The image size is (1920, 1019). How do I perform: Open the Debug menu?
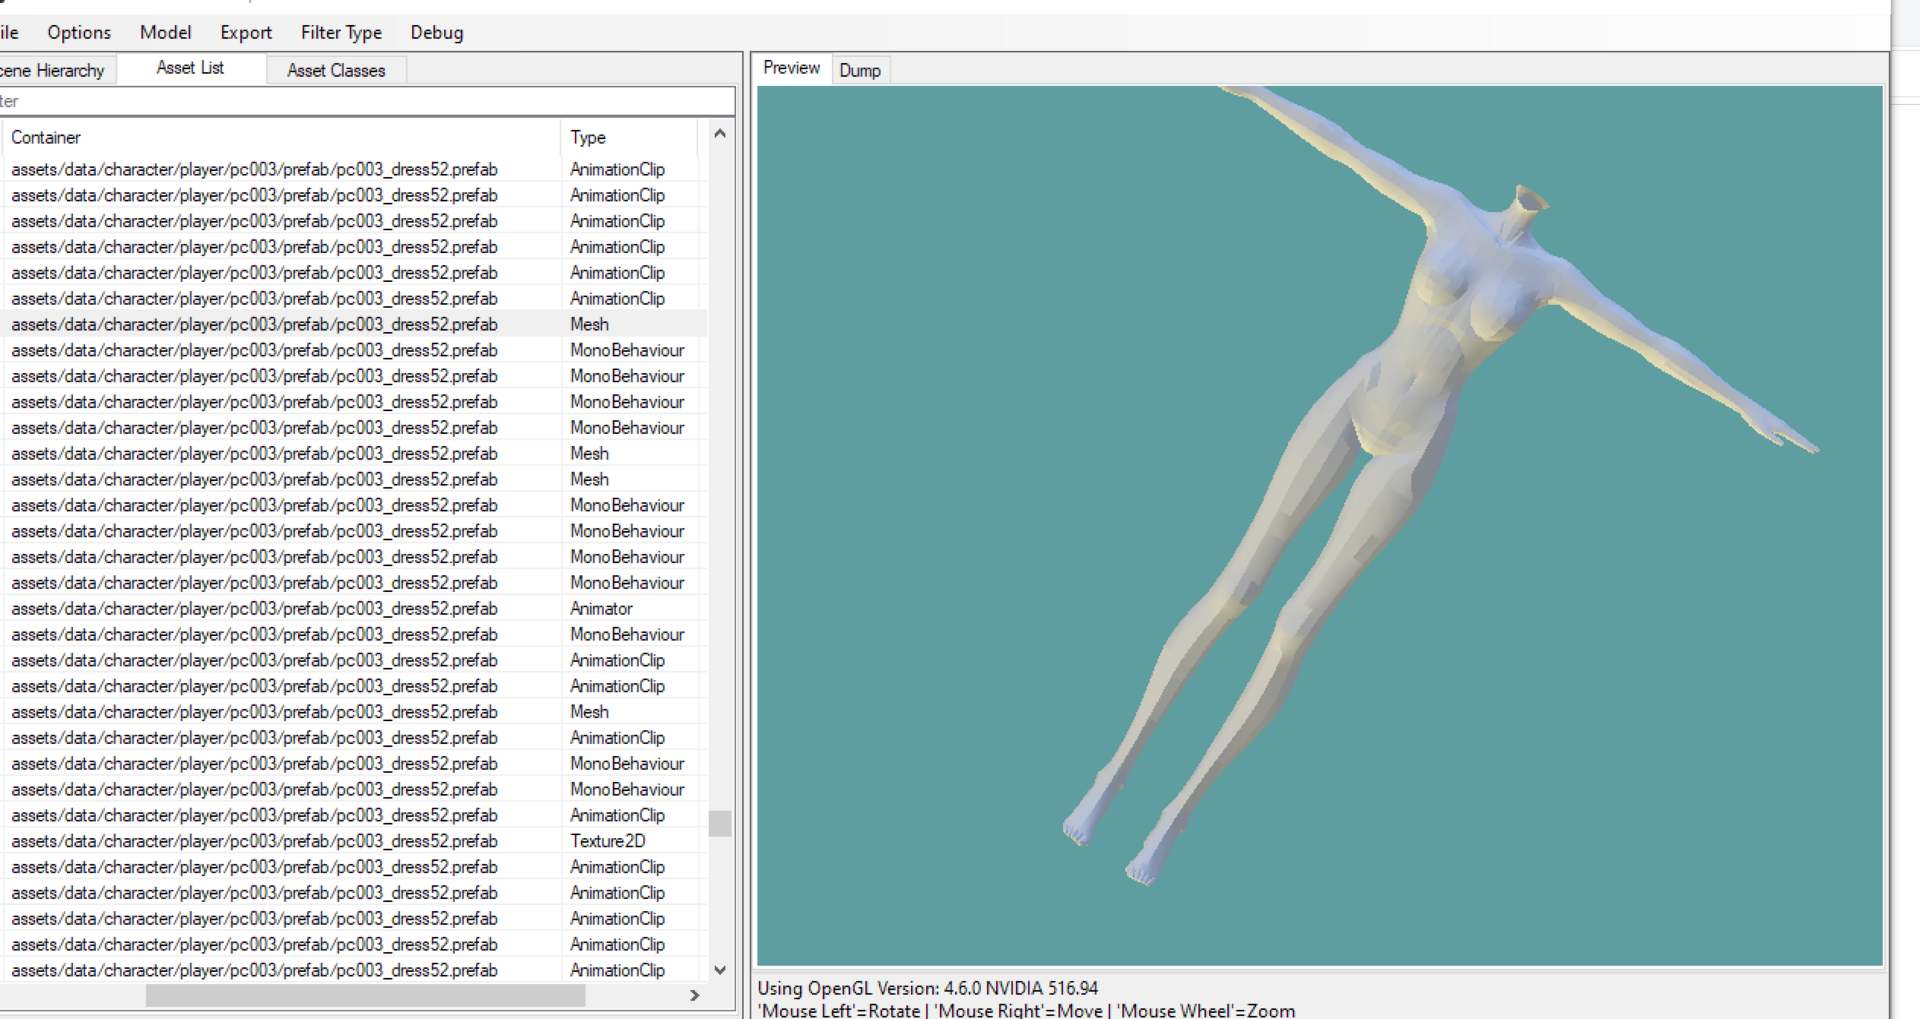coord(437,32)
